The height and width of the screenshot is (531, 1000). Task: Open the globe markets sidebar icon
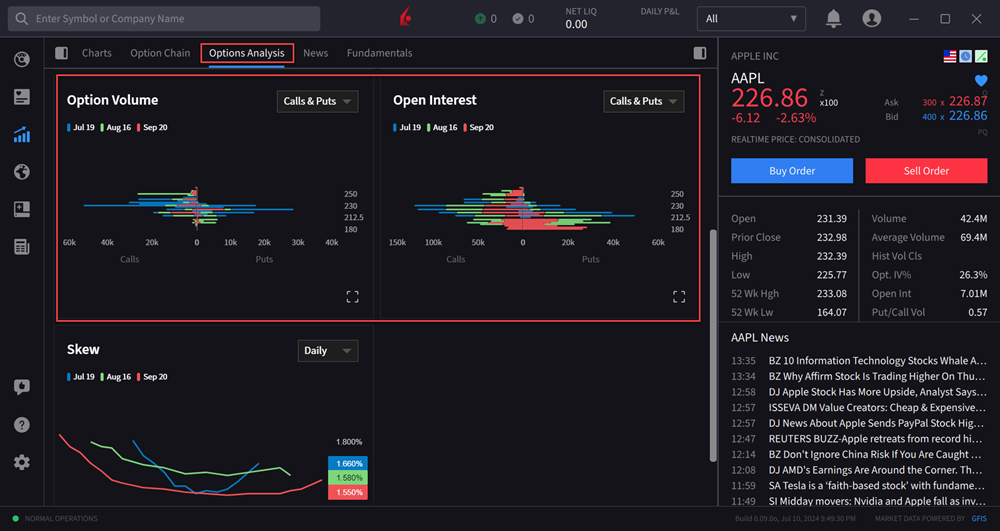(22, 172)
